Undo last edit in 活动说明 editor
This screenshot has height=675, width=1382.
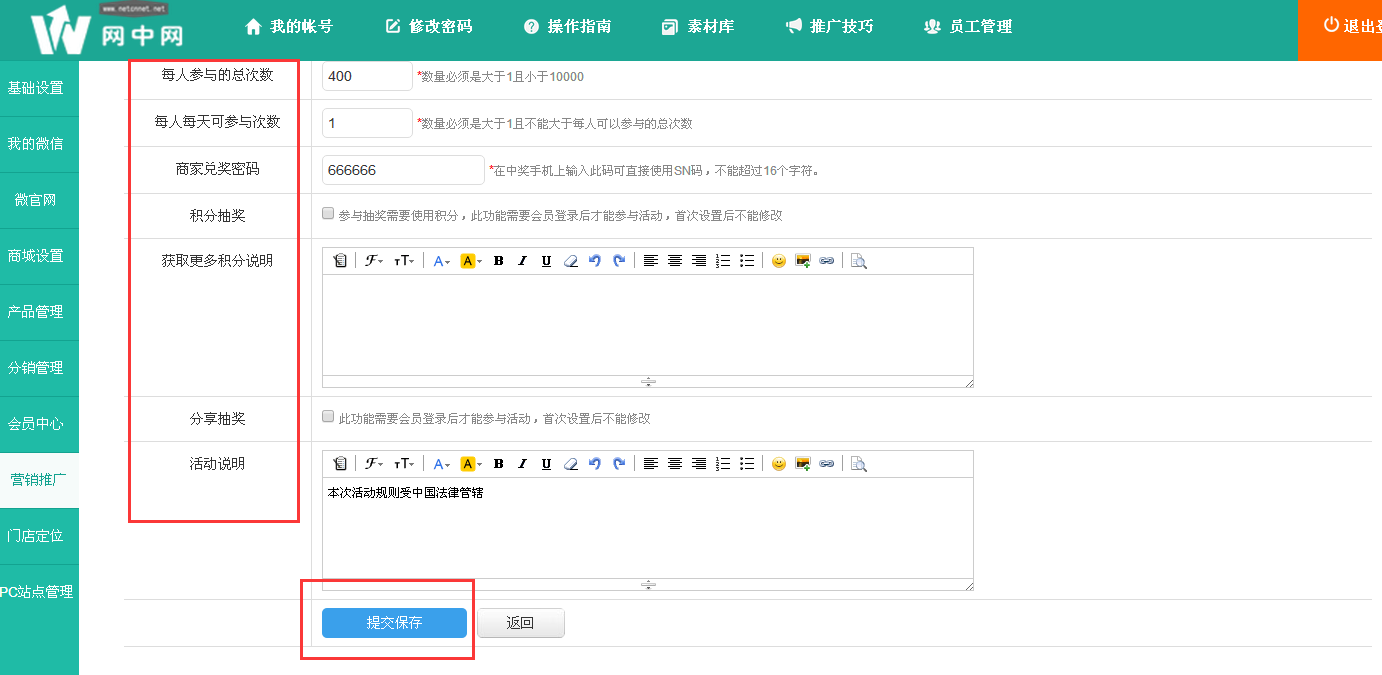click(595, 464)
